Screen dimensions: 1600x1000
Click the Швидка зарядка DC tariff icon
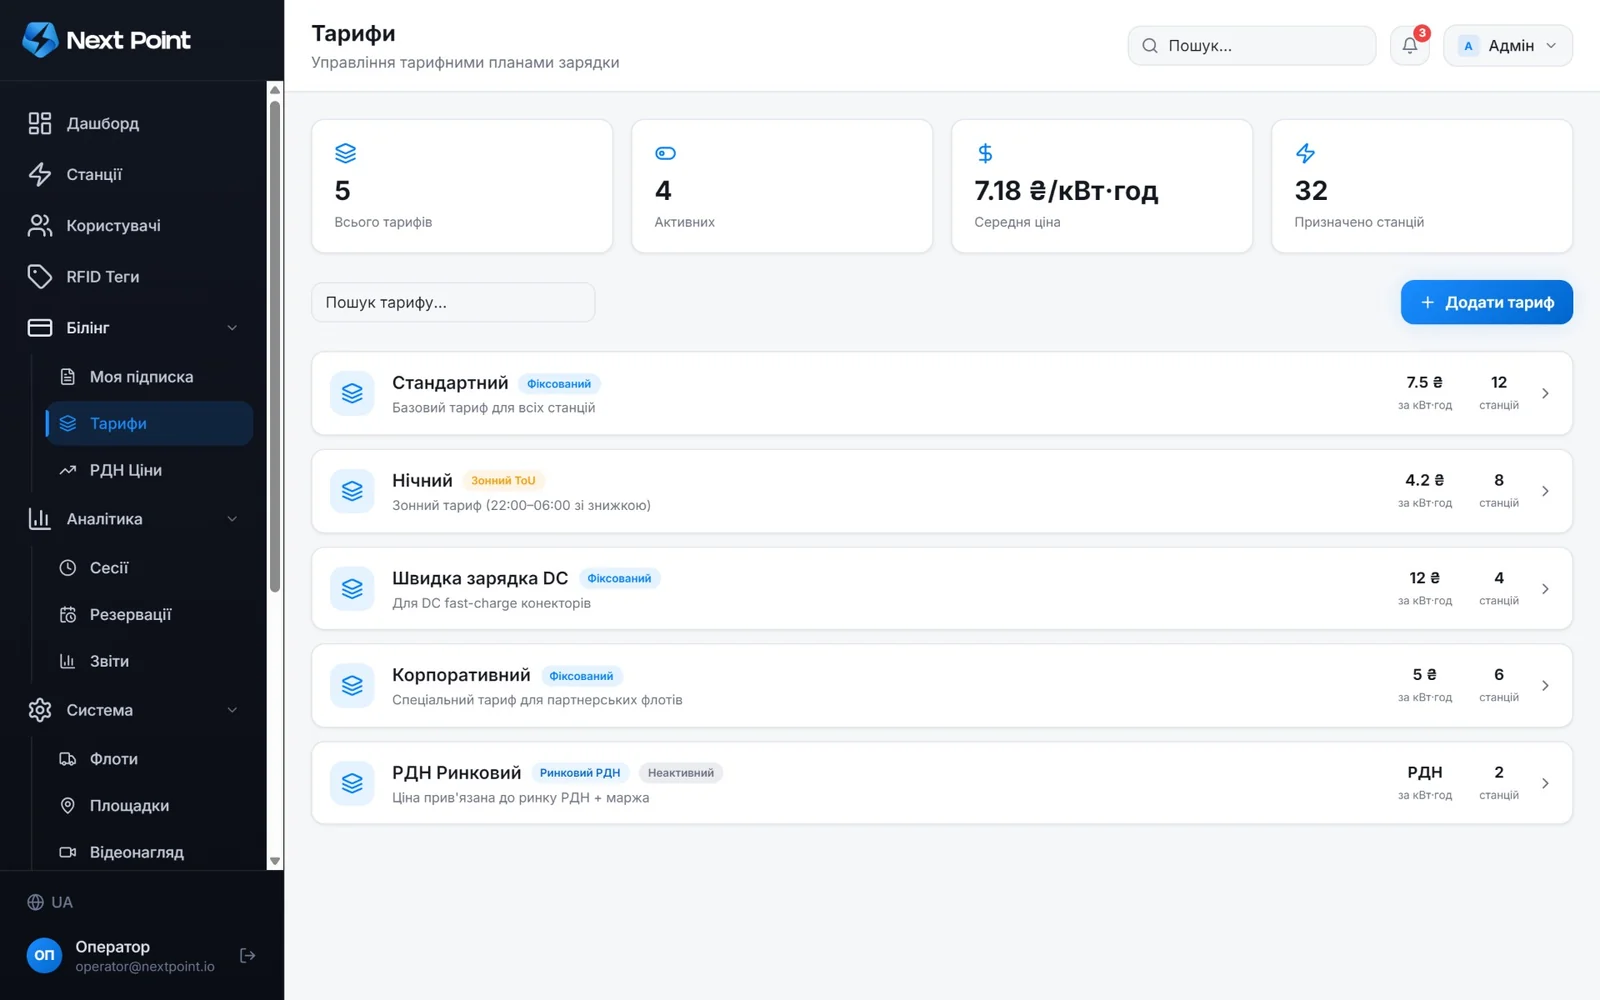pyautogui.click(x=352, y=588)
